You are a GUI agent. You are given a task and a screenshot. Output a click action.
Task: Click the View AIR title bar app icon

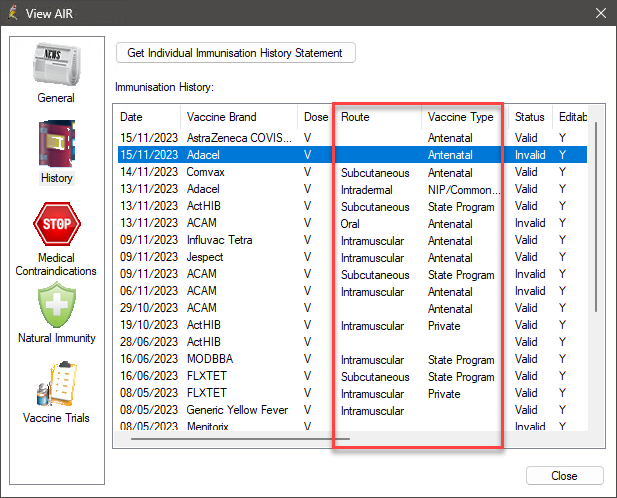coord(14,13)
